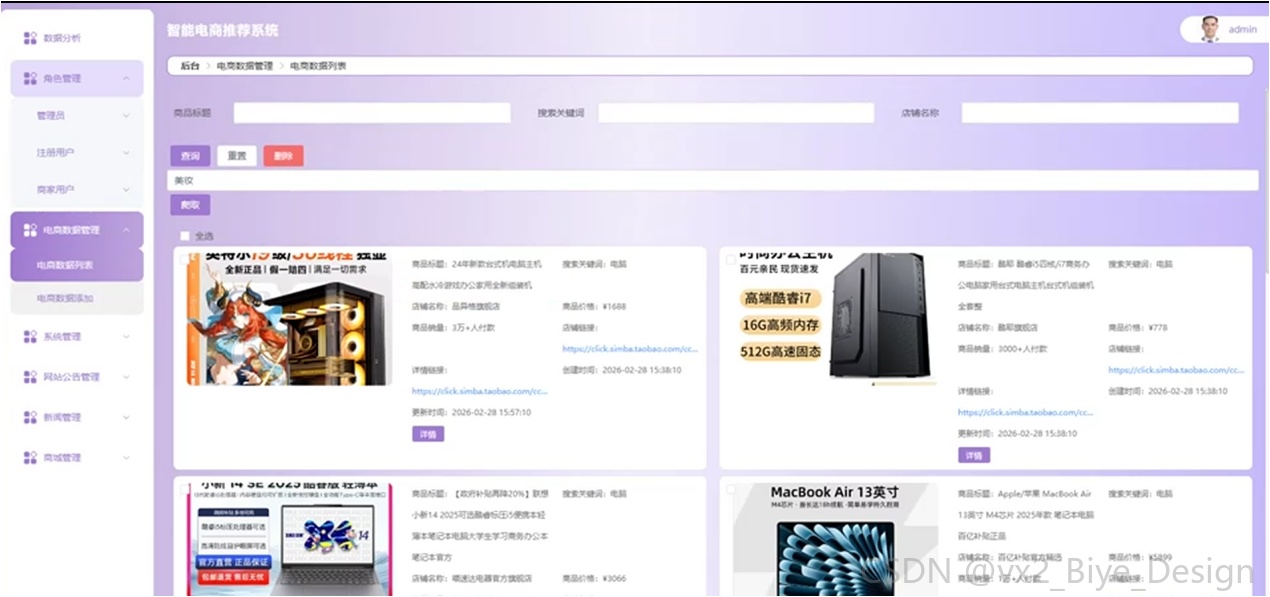Click 电商数据列表 in the breadcrumb
Viewport: 1270px width, 597px height.
[x=318, y=66]
